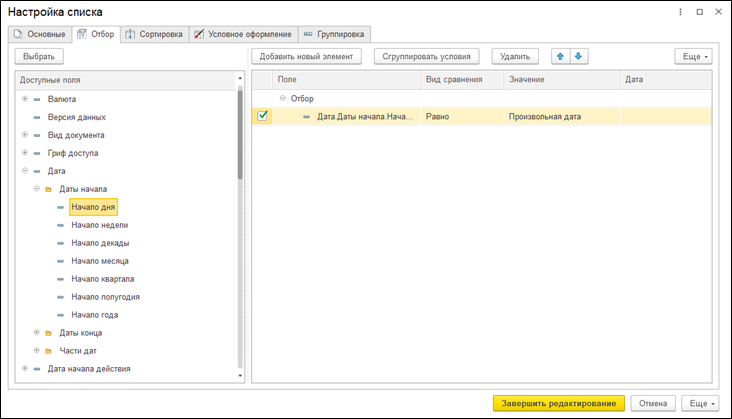Open the Еще dropdown in the toolbar
This screenshot has width=732, height=419.
coord(693,57)
